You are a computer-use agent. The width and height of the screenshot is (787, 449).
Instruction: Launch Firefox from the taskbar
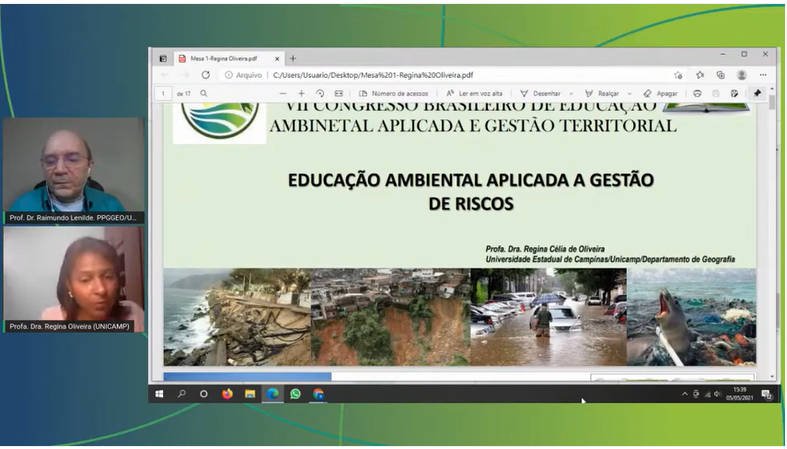(x=227, y=394)
